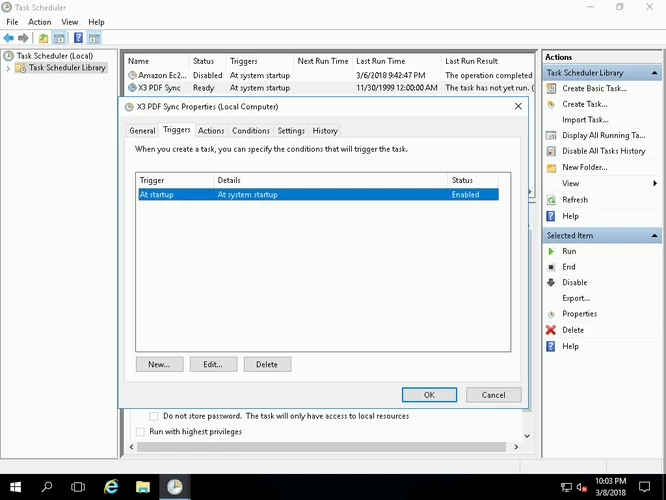The width and height of the screenshot is (666, 500).
Task: Click the Properties clock icon in Selected Item
Action: [x=551, y=314]
